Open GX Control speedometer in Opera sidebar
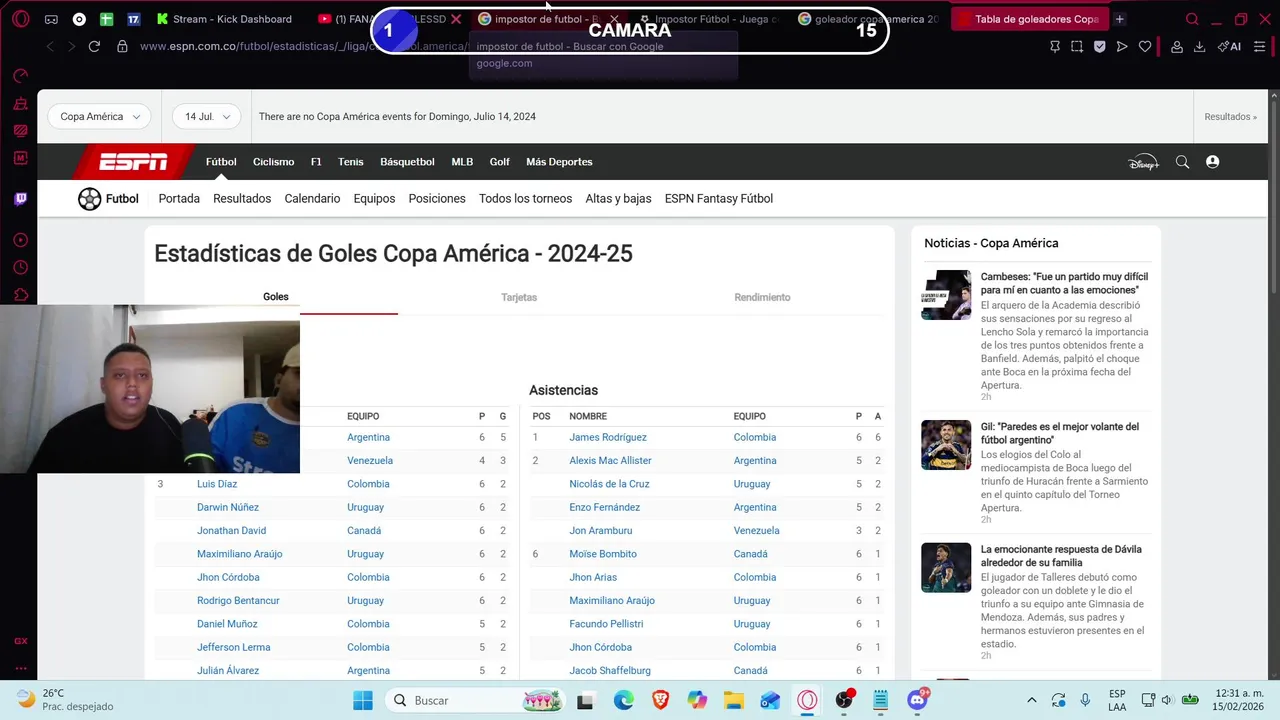The height and width of the screenshot is (720, 1280). pos(20,76)
